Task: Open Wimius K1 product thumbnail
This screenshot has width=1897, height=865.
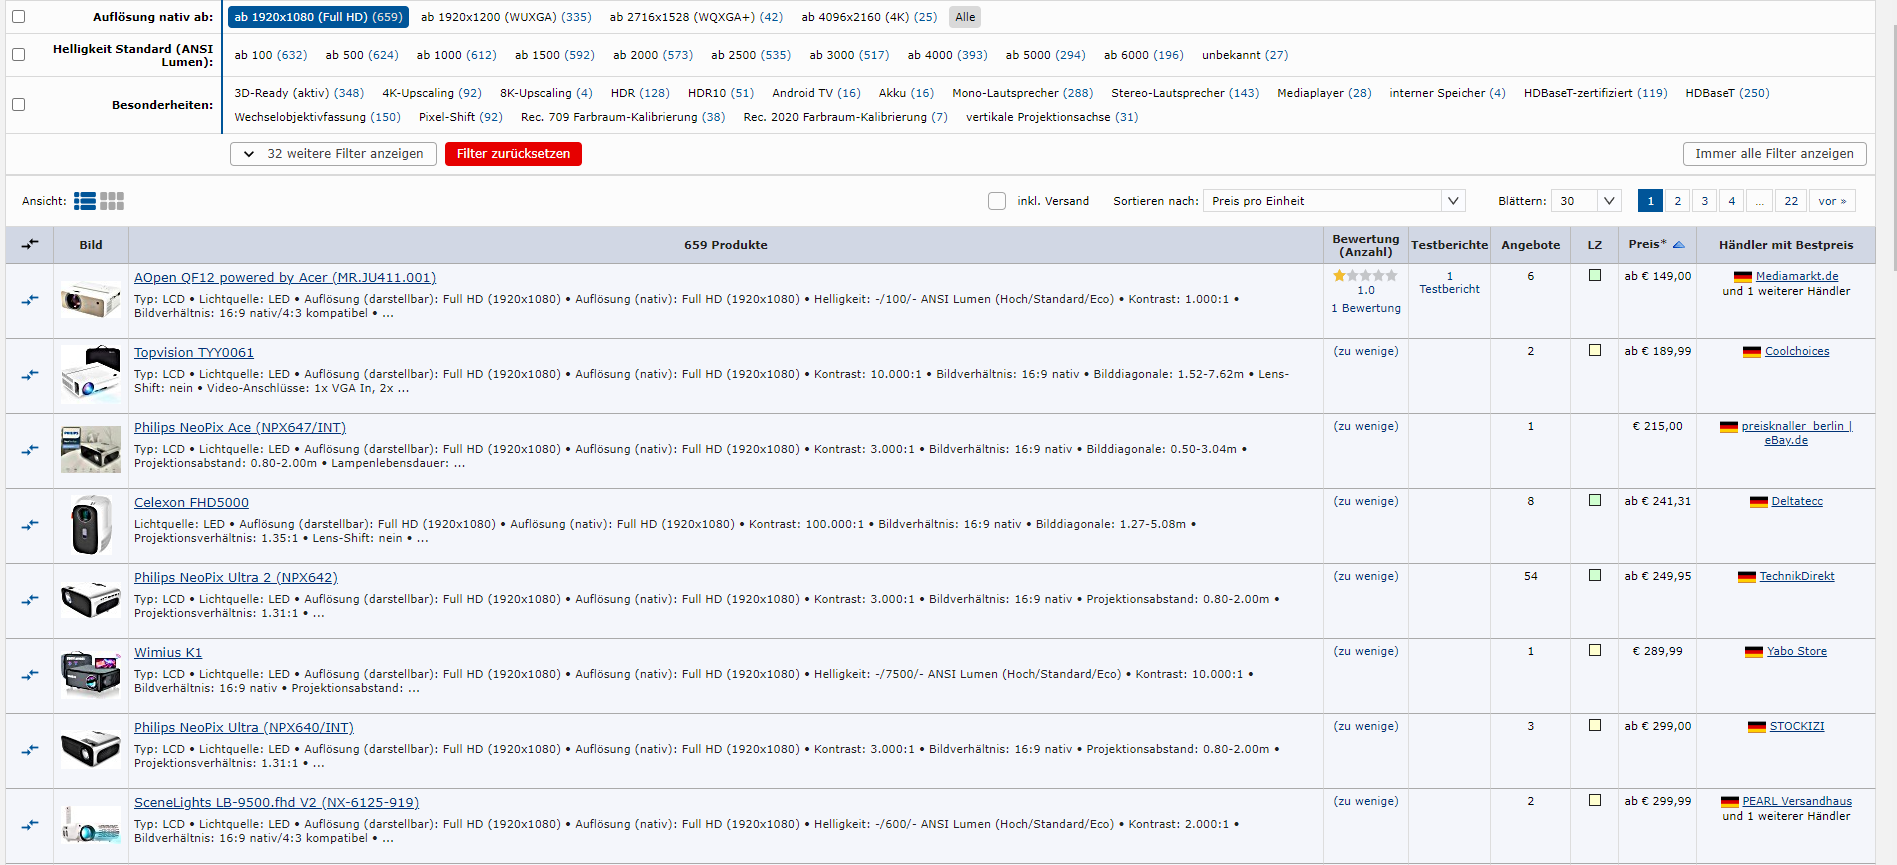Action: point(90,674)
